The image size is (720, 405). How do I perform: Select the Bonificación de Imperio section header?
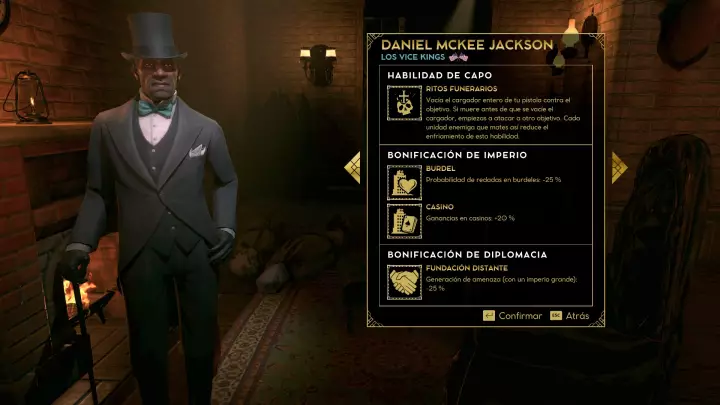tap(457, 155)
